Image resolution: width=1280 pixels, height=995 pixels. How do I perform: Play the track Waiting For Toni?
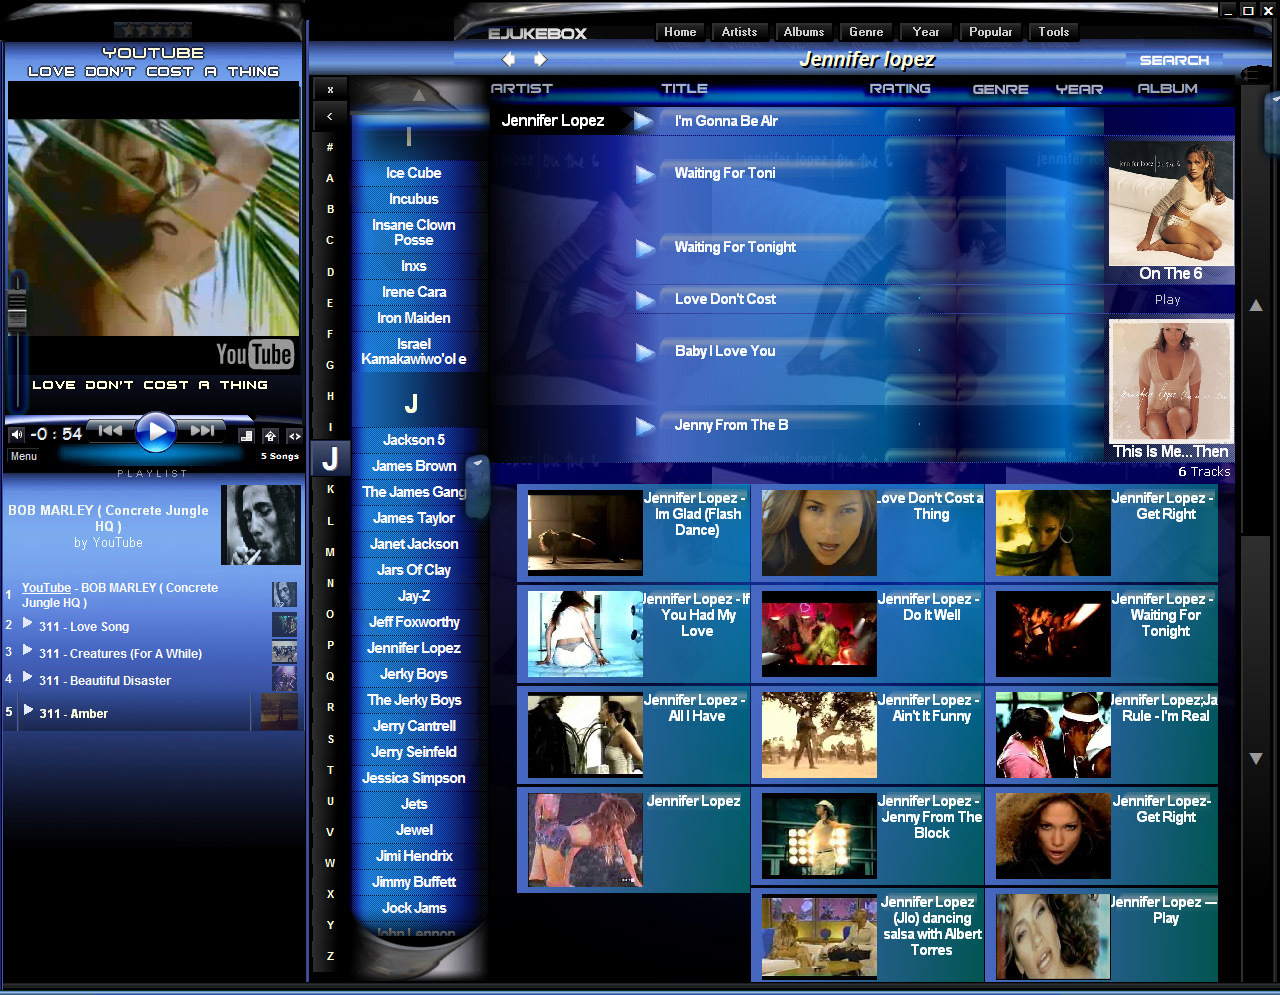645,174
